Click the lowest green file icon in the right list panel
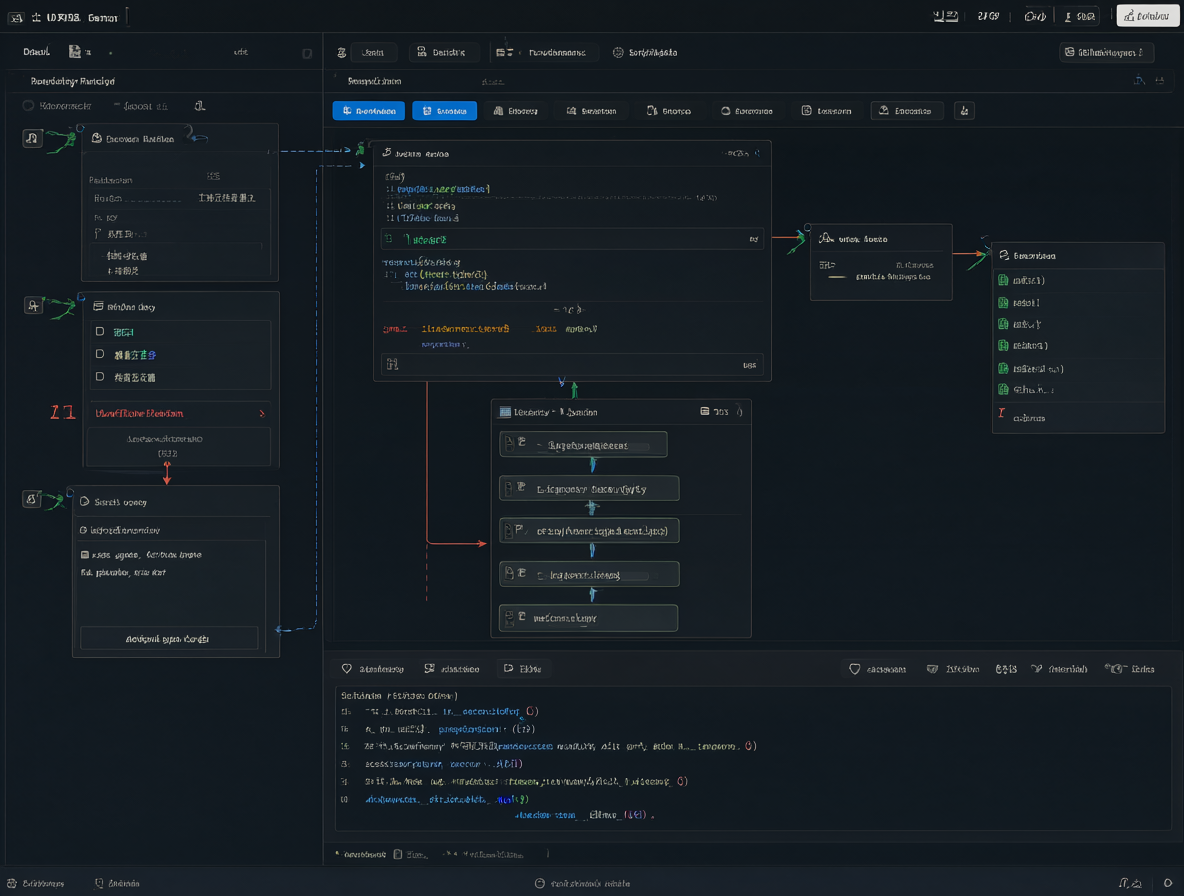The image size is (1184, 896). point(1003,389)
